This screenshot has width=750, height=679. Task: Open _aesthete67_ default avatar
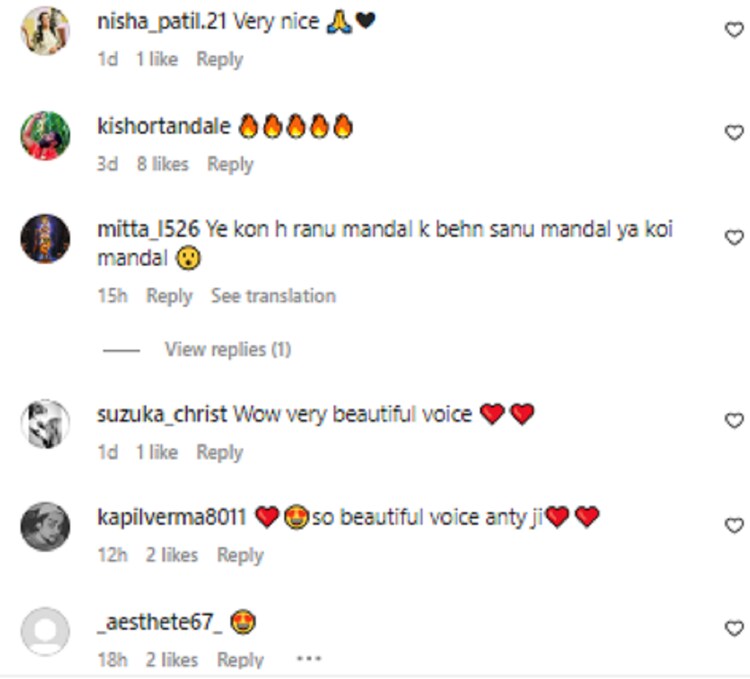pos(45,632)
